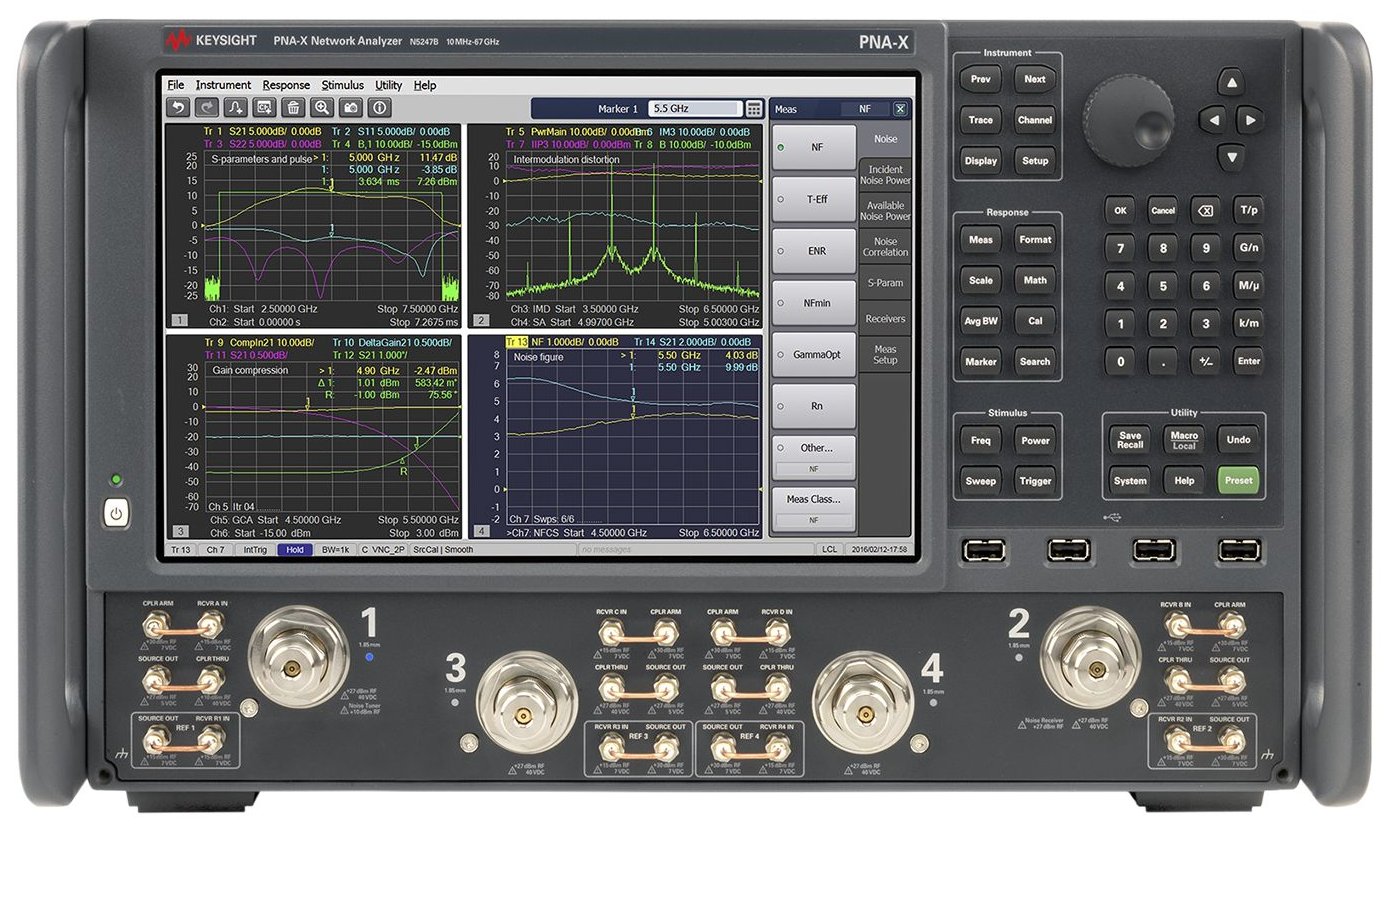The image size is (1393, 921).
Task: Push the Cal hardware key
Action: pos(1035,321)
